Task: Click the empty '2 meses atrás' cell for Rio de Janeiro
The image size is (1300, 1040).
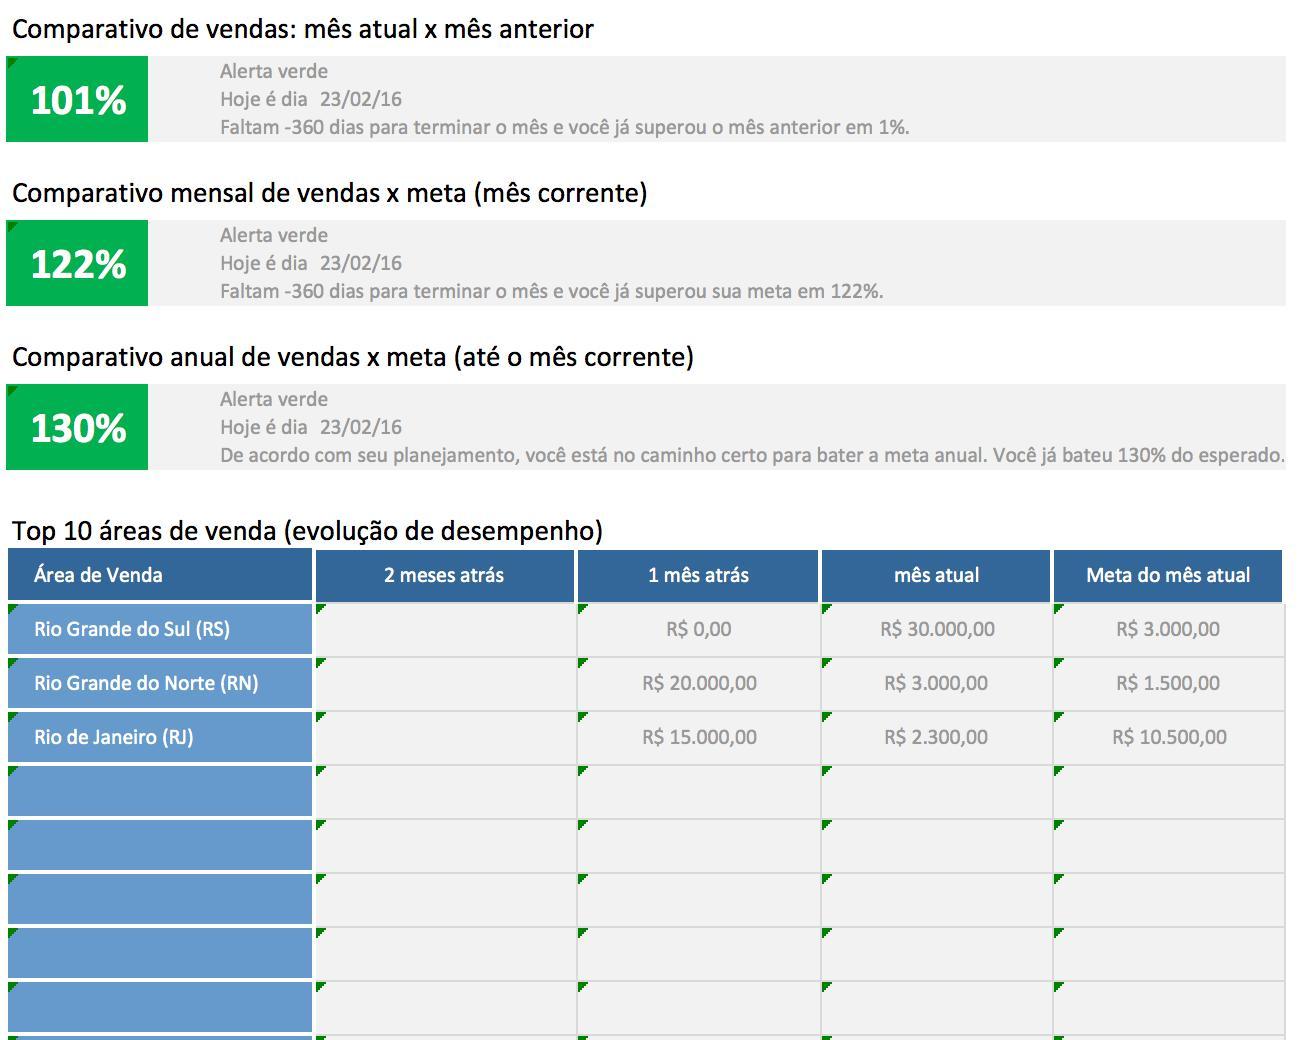Action: click(445, 737)
